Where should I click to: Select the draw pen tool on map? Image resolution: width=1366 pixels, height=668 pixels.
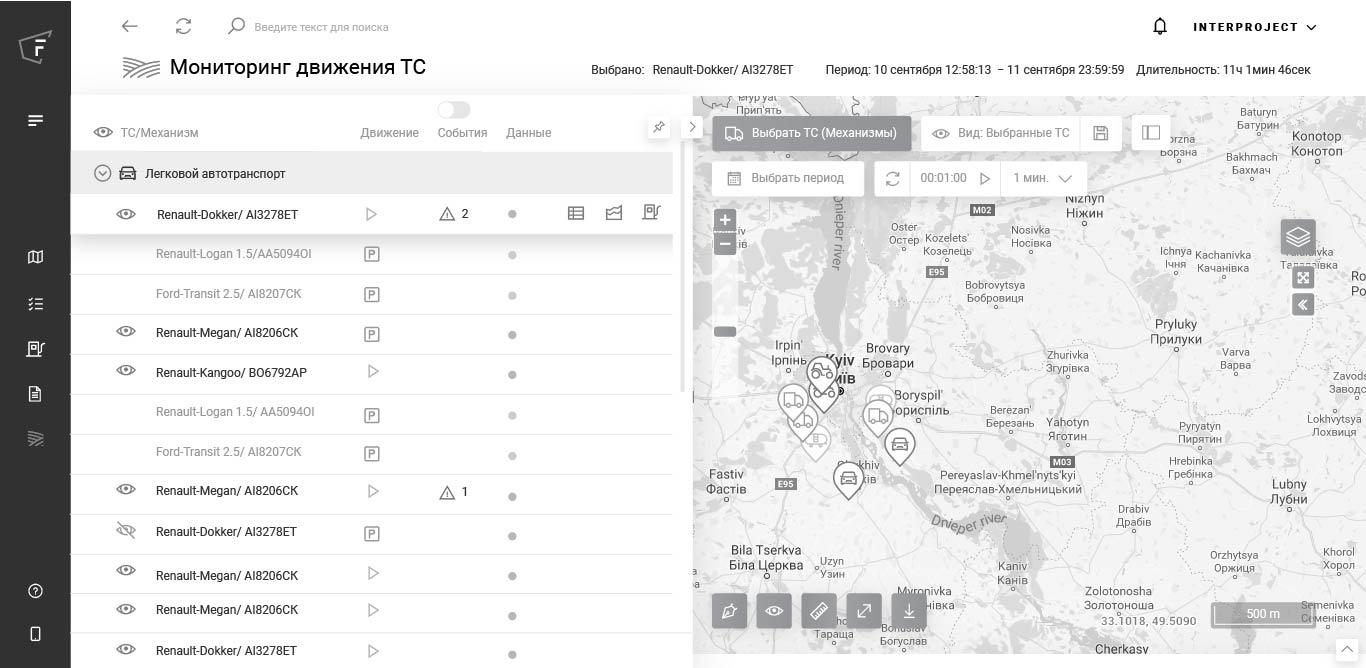pyautogui.click(x=730, y=611)
